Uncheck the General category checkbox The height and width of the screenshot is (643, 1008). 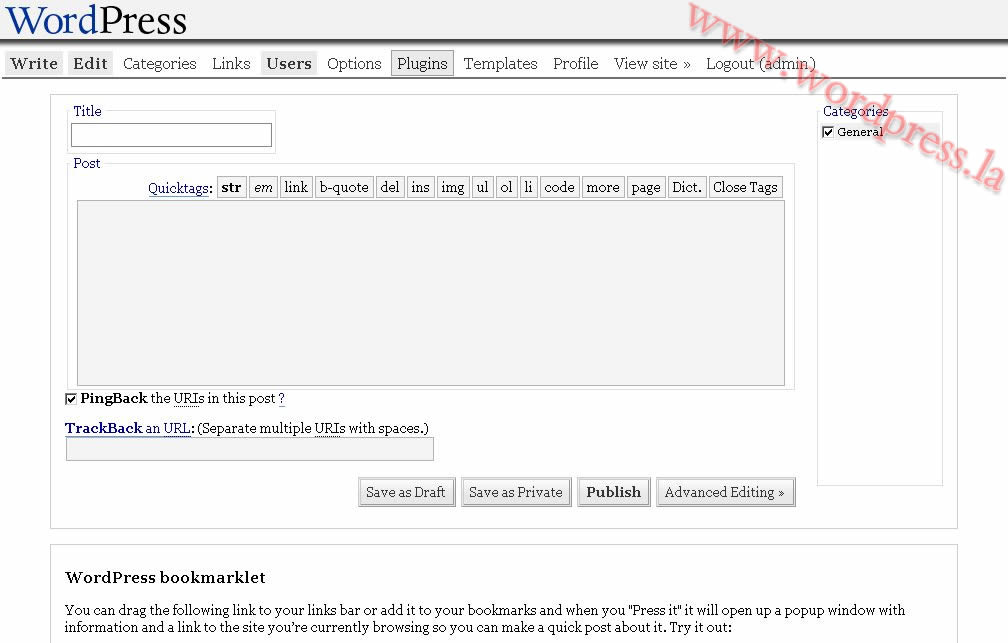tap(828, 132)
